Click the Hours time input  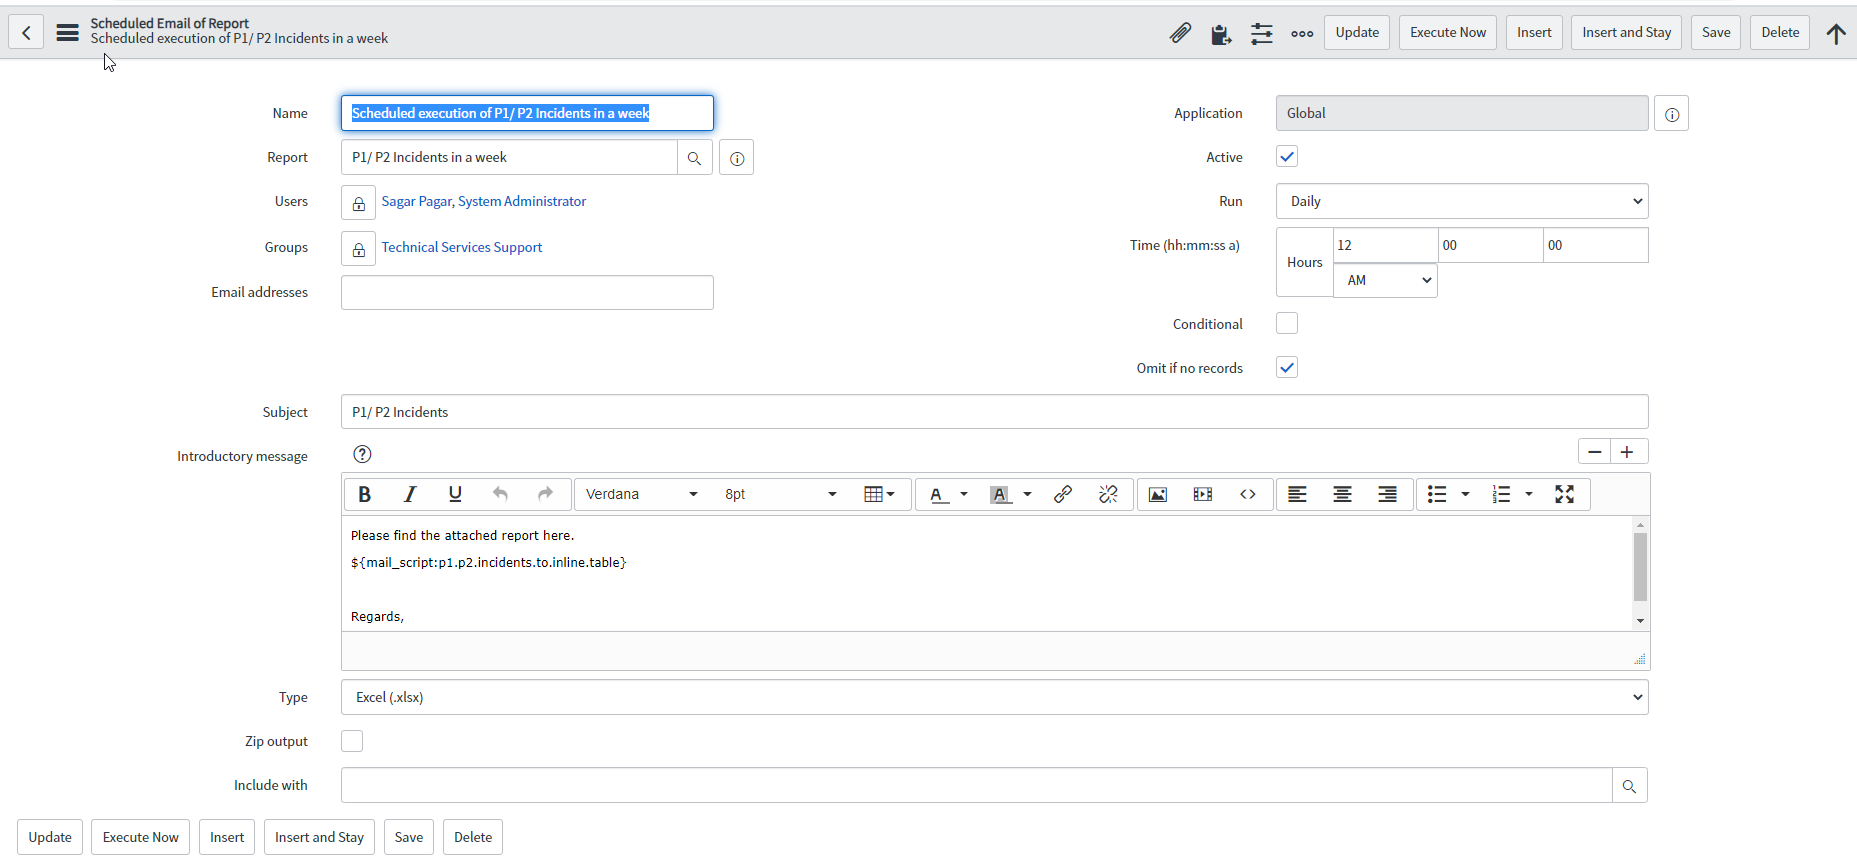(x=1385, y=245)
